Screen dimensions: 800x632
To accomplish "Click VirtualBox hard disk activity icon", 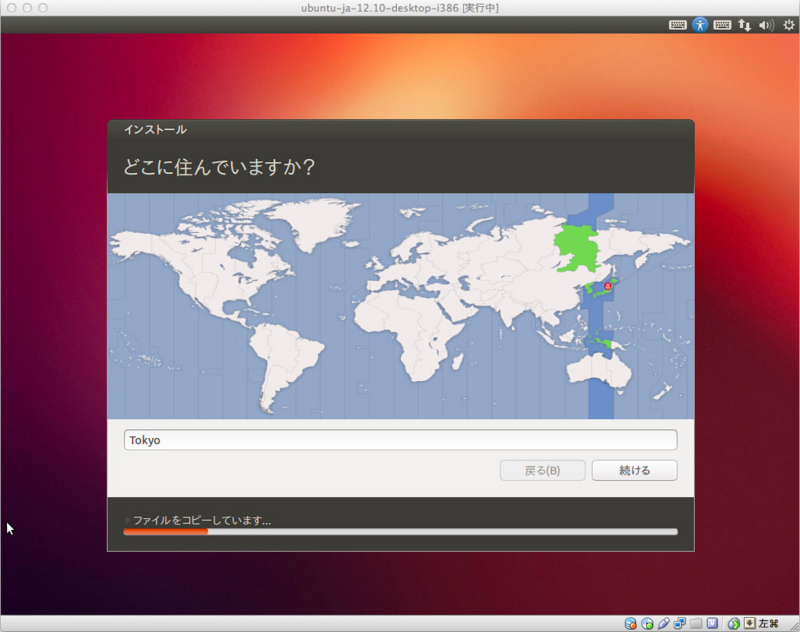I will click(631, 623).
